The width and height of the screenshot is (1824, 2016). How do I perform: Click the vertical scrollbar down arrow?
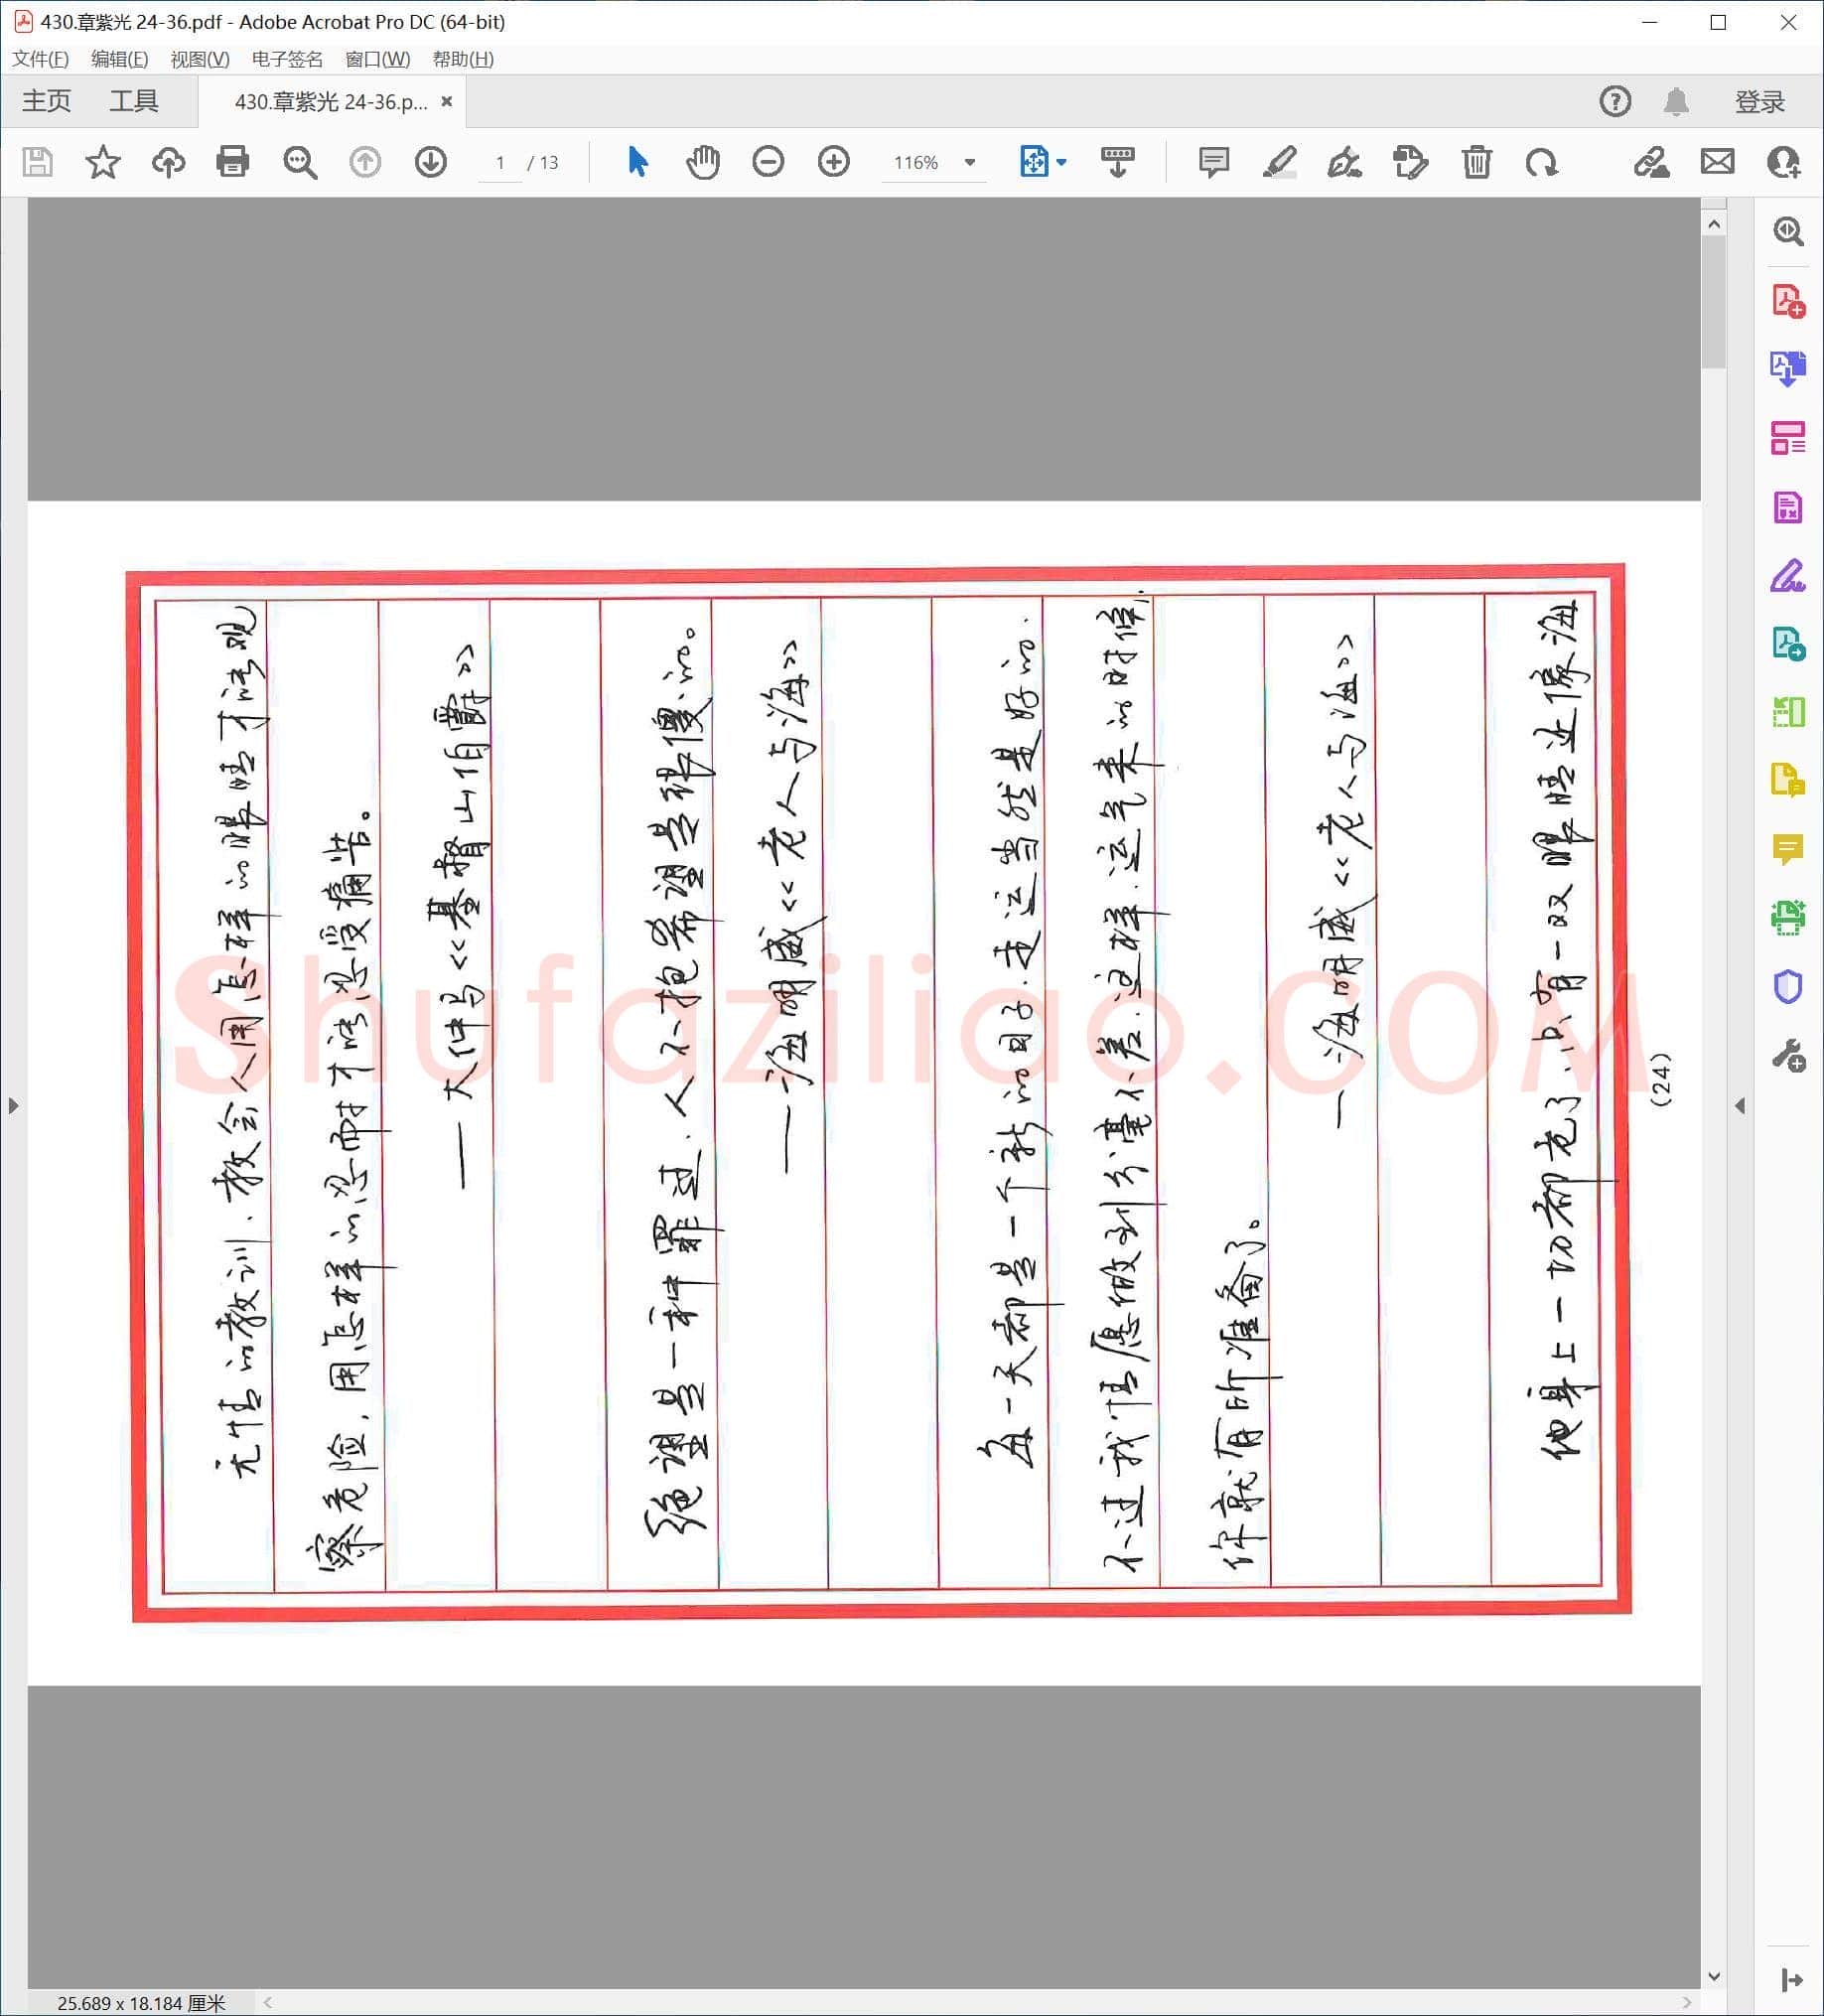1714,1976
